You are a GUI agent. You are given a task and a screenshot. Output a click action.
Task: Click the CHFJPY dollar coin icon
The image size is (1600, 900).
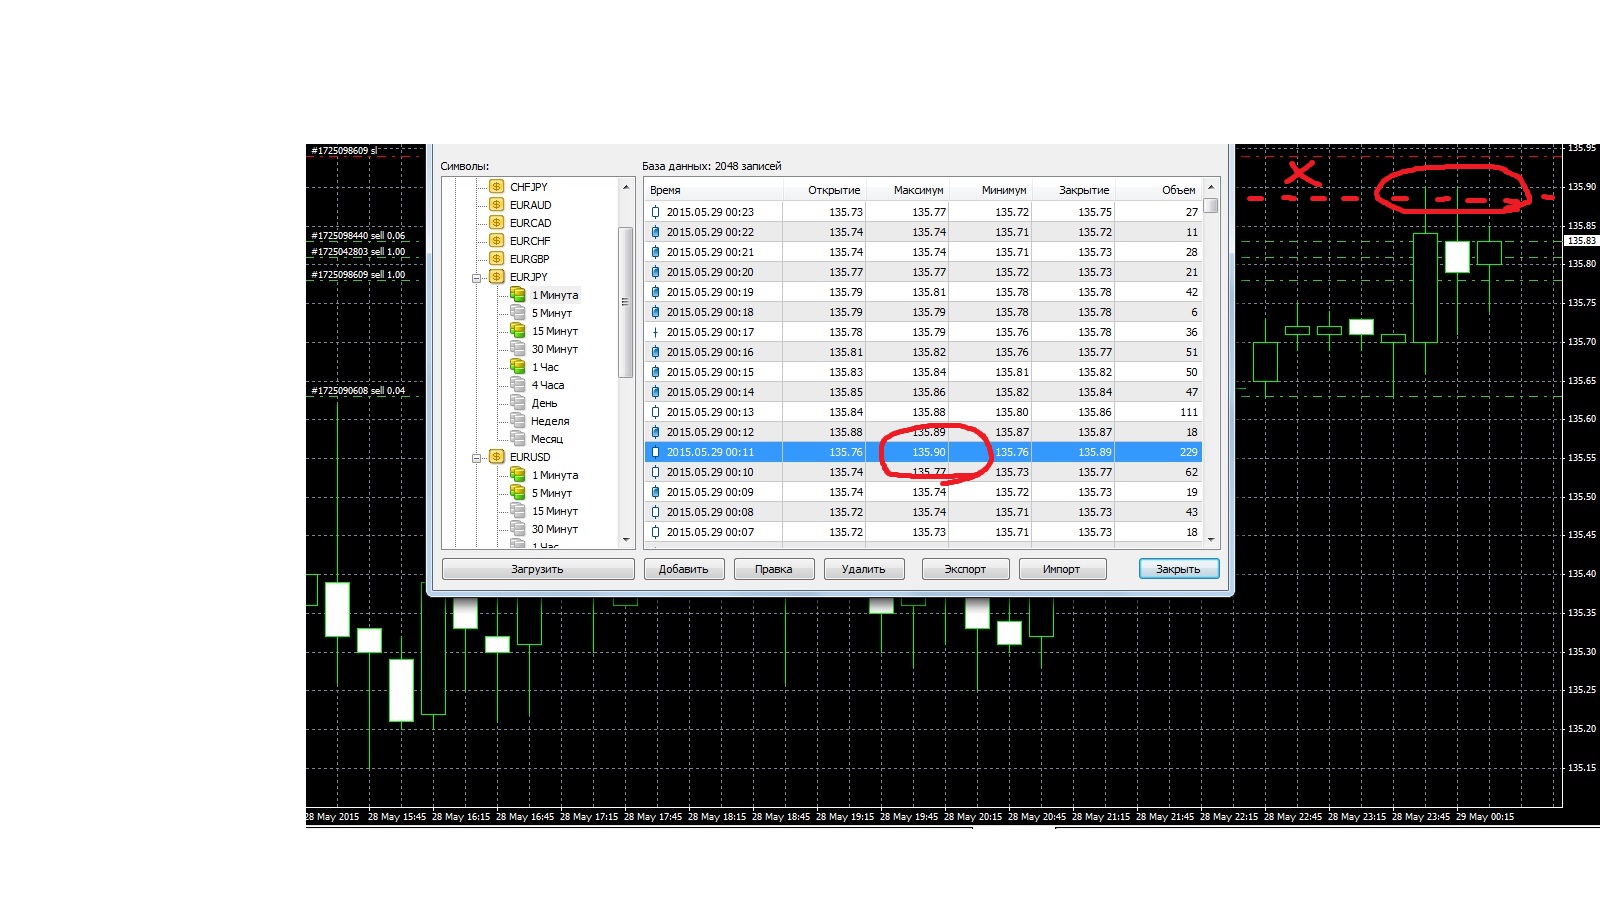(x=496, y=187)
